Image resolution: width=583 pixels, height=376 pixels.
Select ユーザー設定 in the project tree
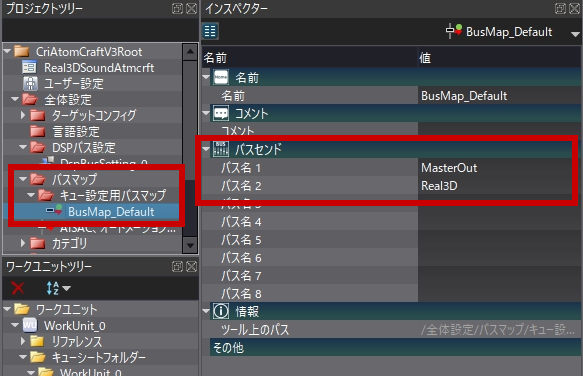74,84
